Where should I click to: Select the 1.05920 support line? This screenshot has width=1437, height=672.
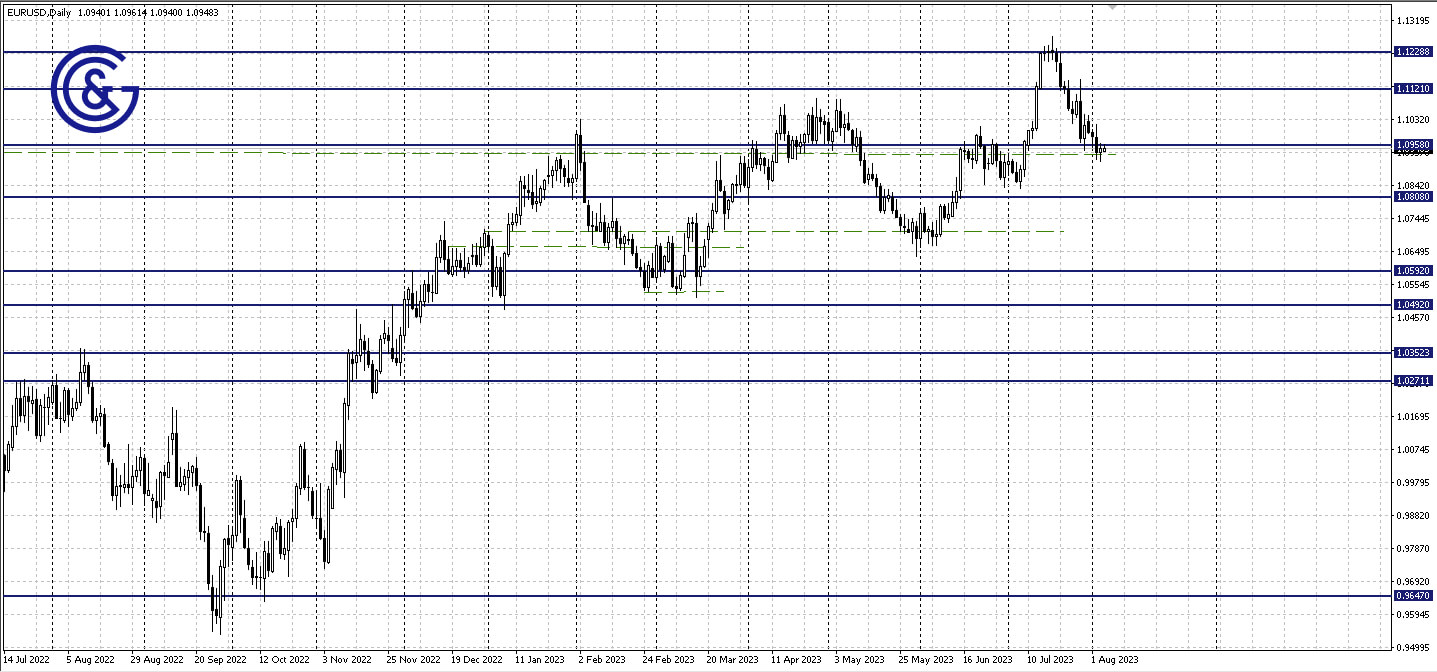coord(300,271)
